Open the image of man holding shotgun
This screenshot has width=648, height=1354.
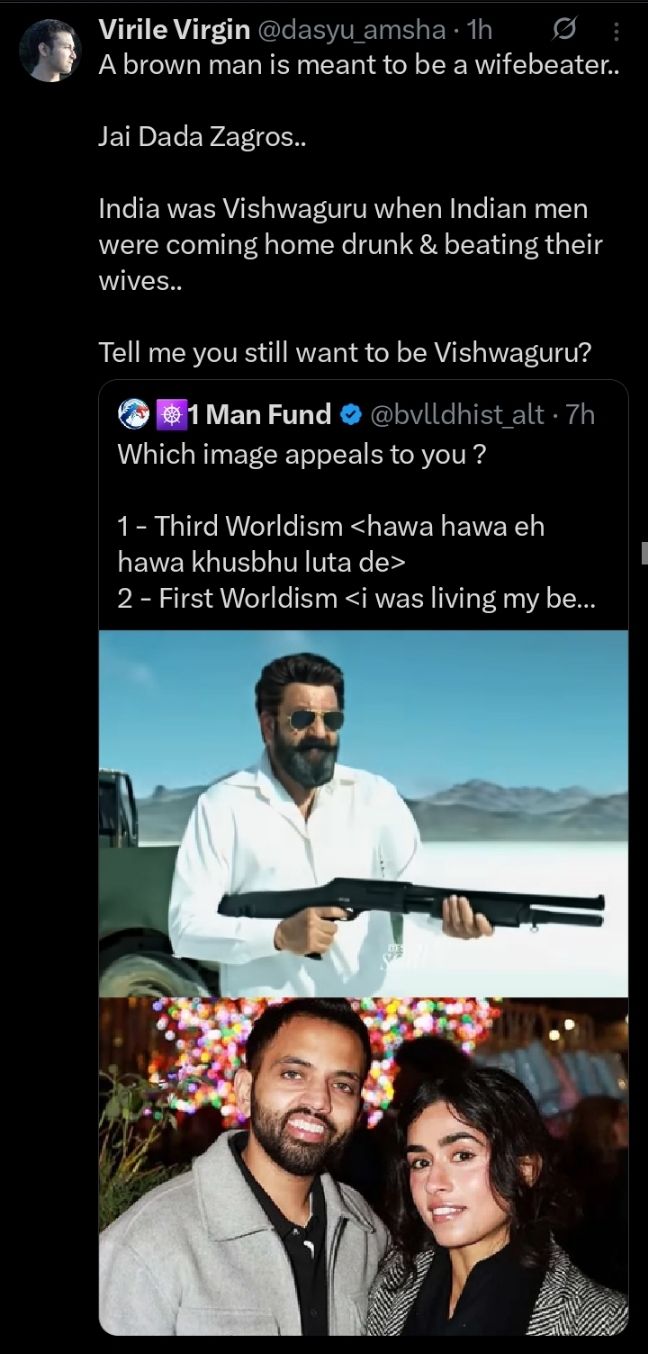tap(363, 813)
